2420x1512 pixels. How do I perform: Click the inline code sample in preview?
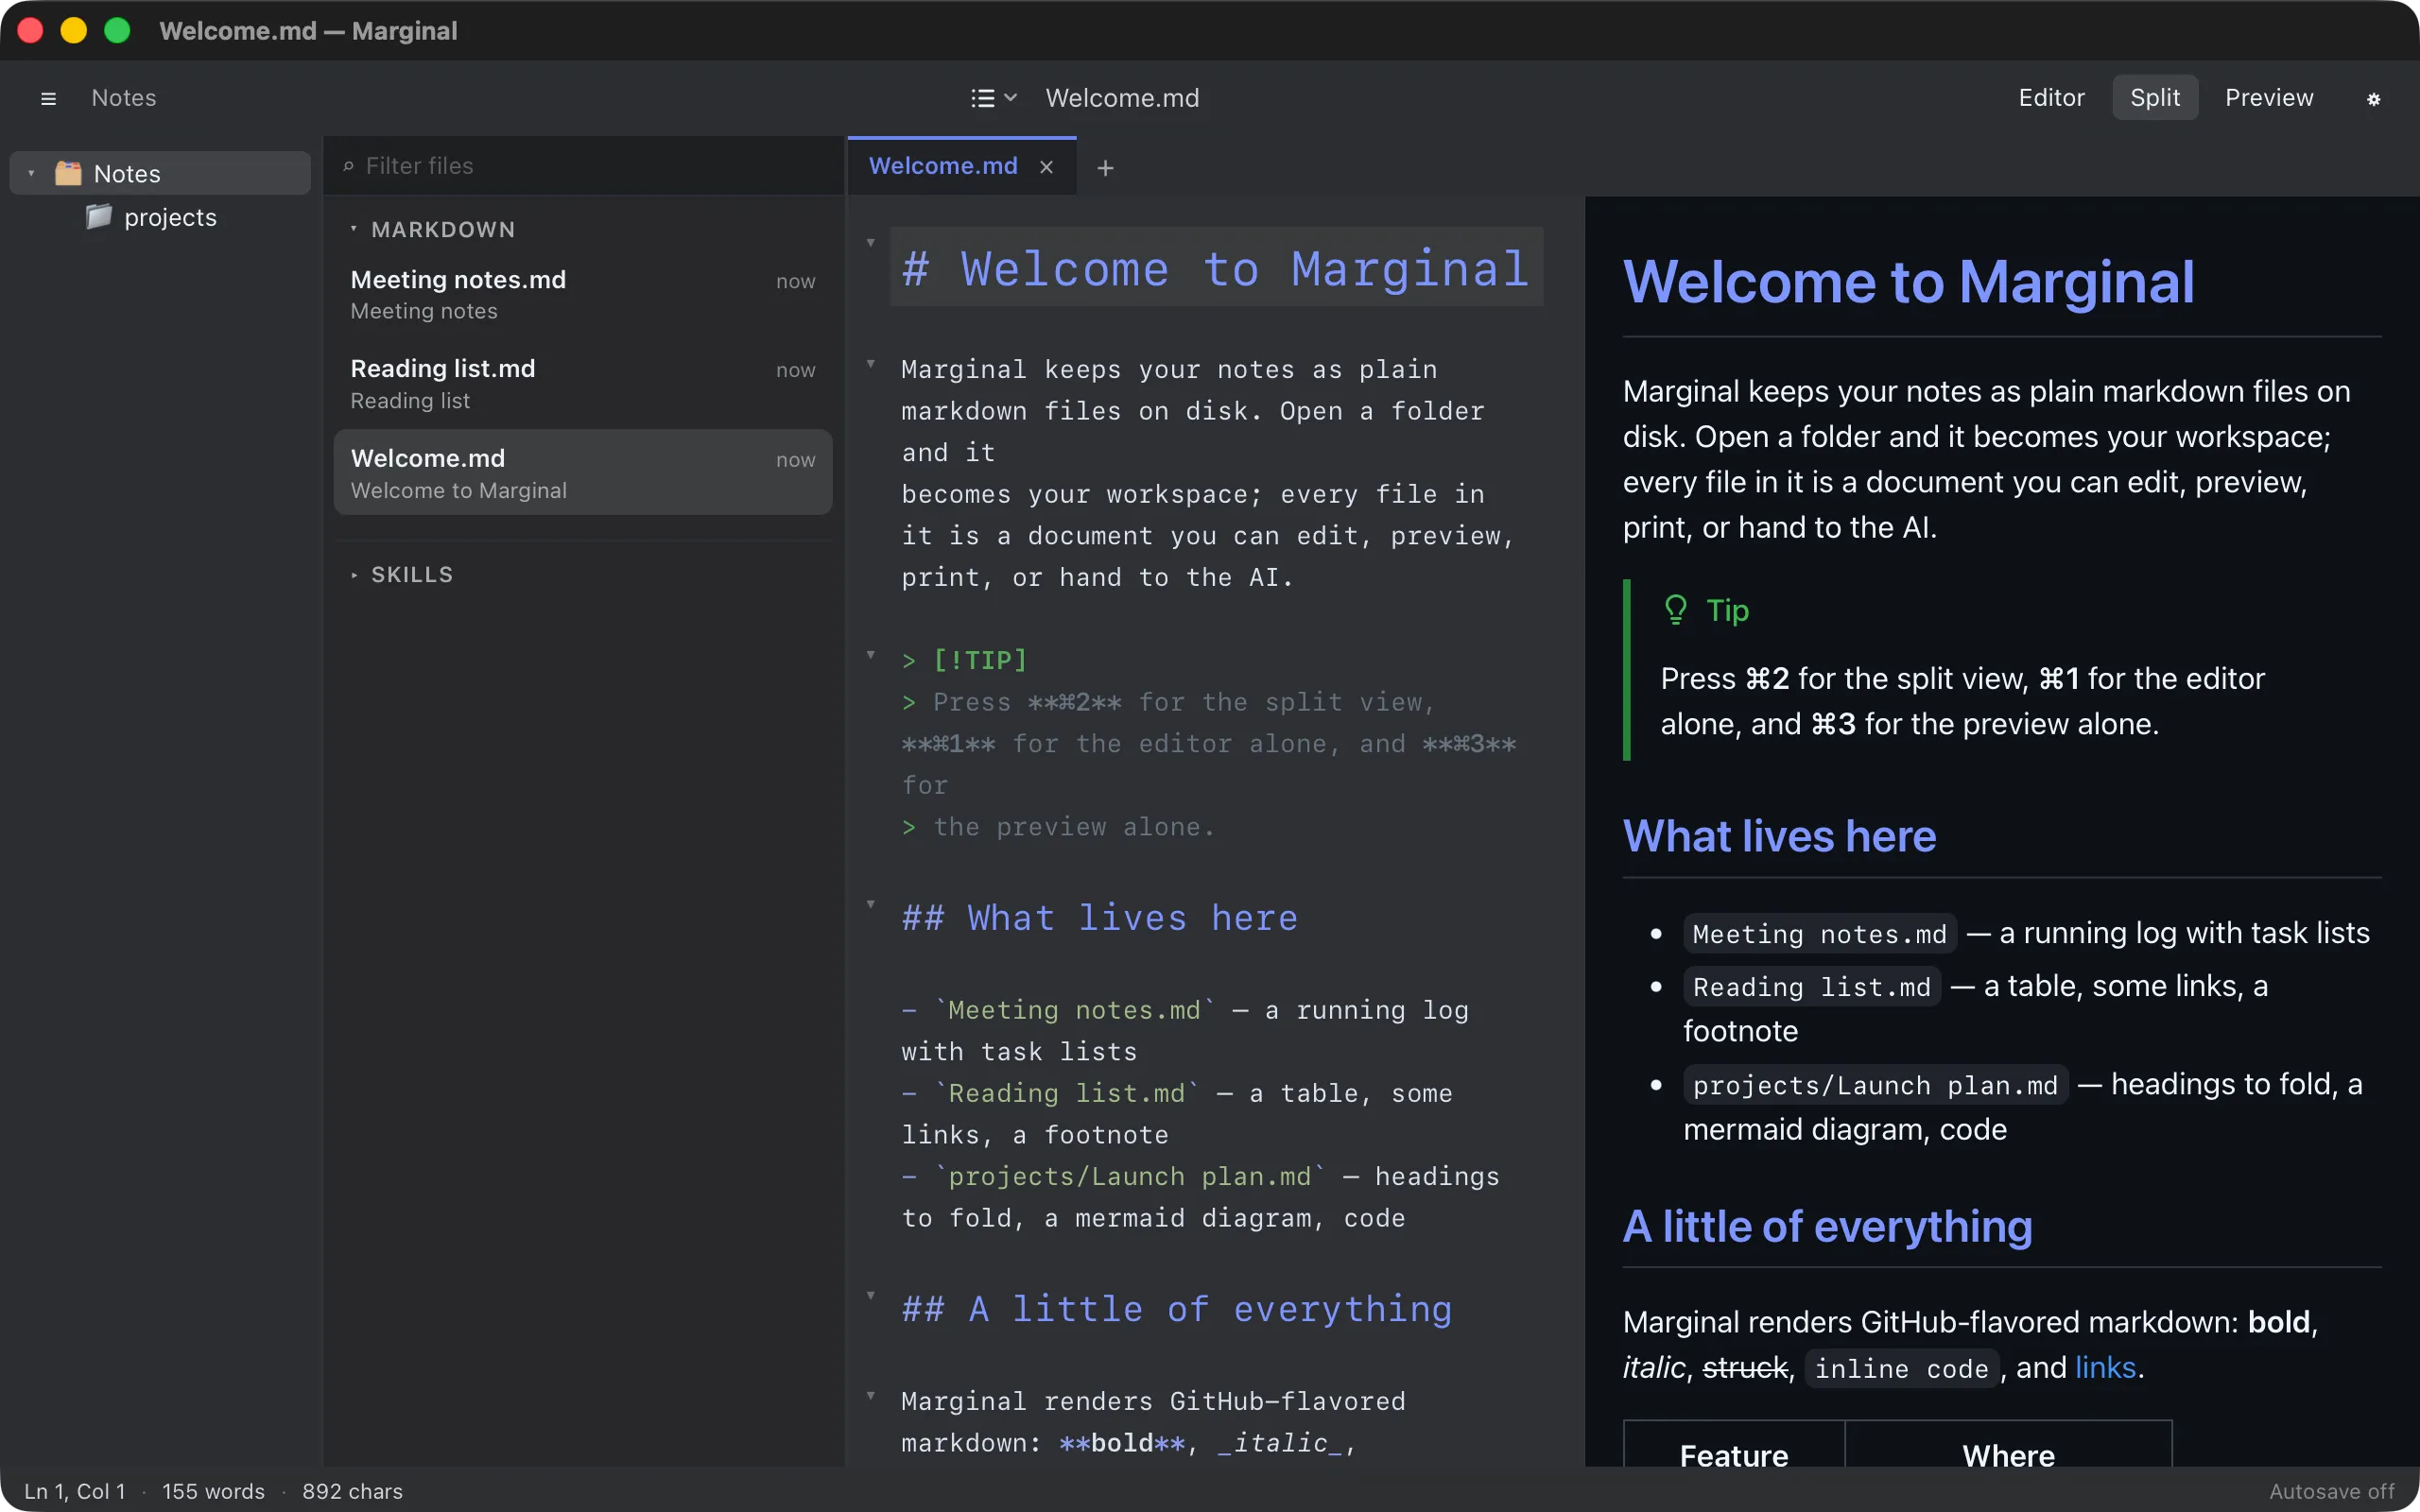coord(1901,1368)
